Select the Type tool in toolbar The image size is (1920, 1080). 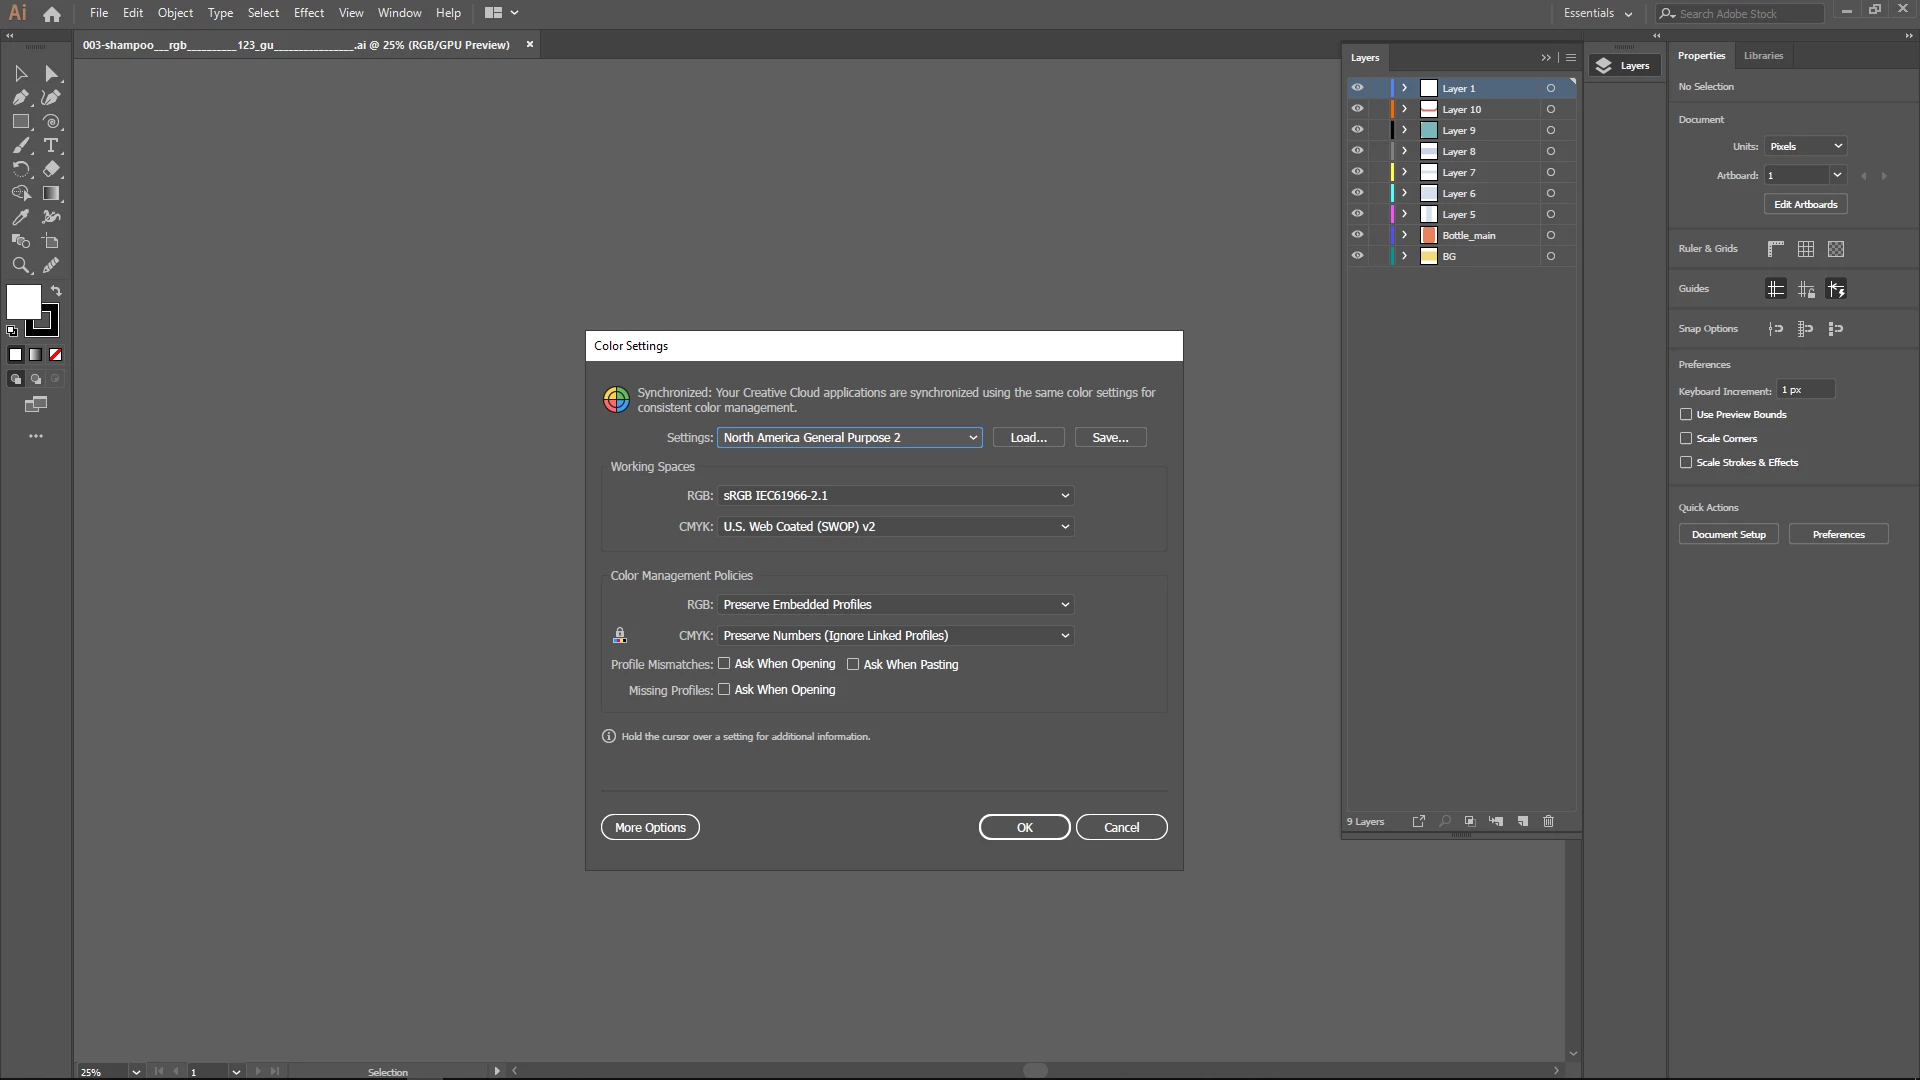(x=51, y=146)
